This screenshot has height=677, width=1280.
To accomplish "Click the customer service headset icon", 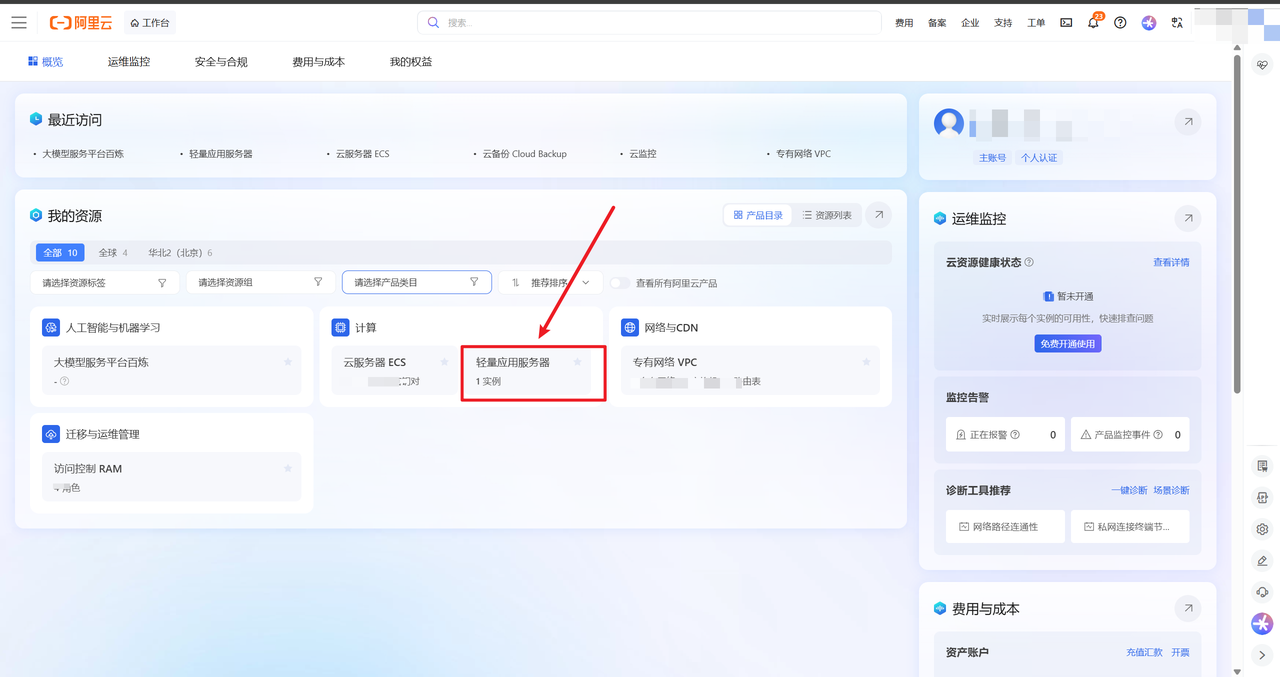I will pyautogui.click(x=1263, y=592).
